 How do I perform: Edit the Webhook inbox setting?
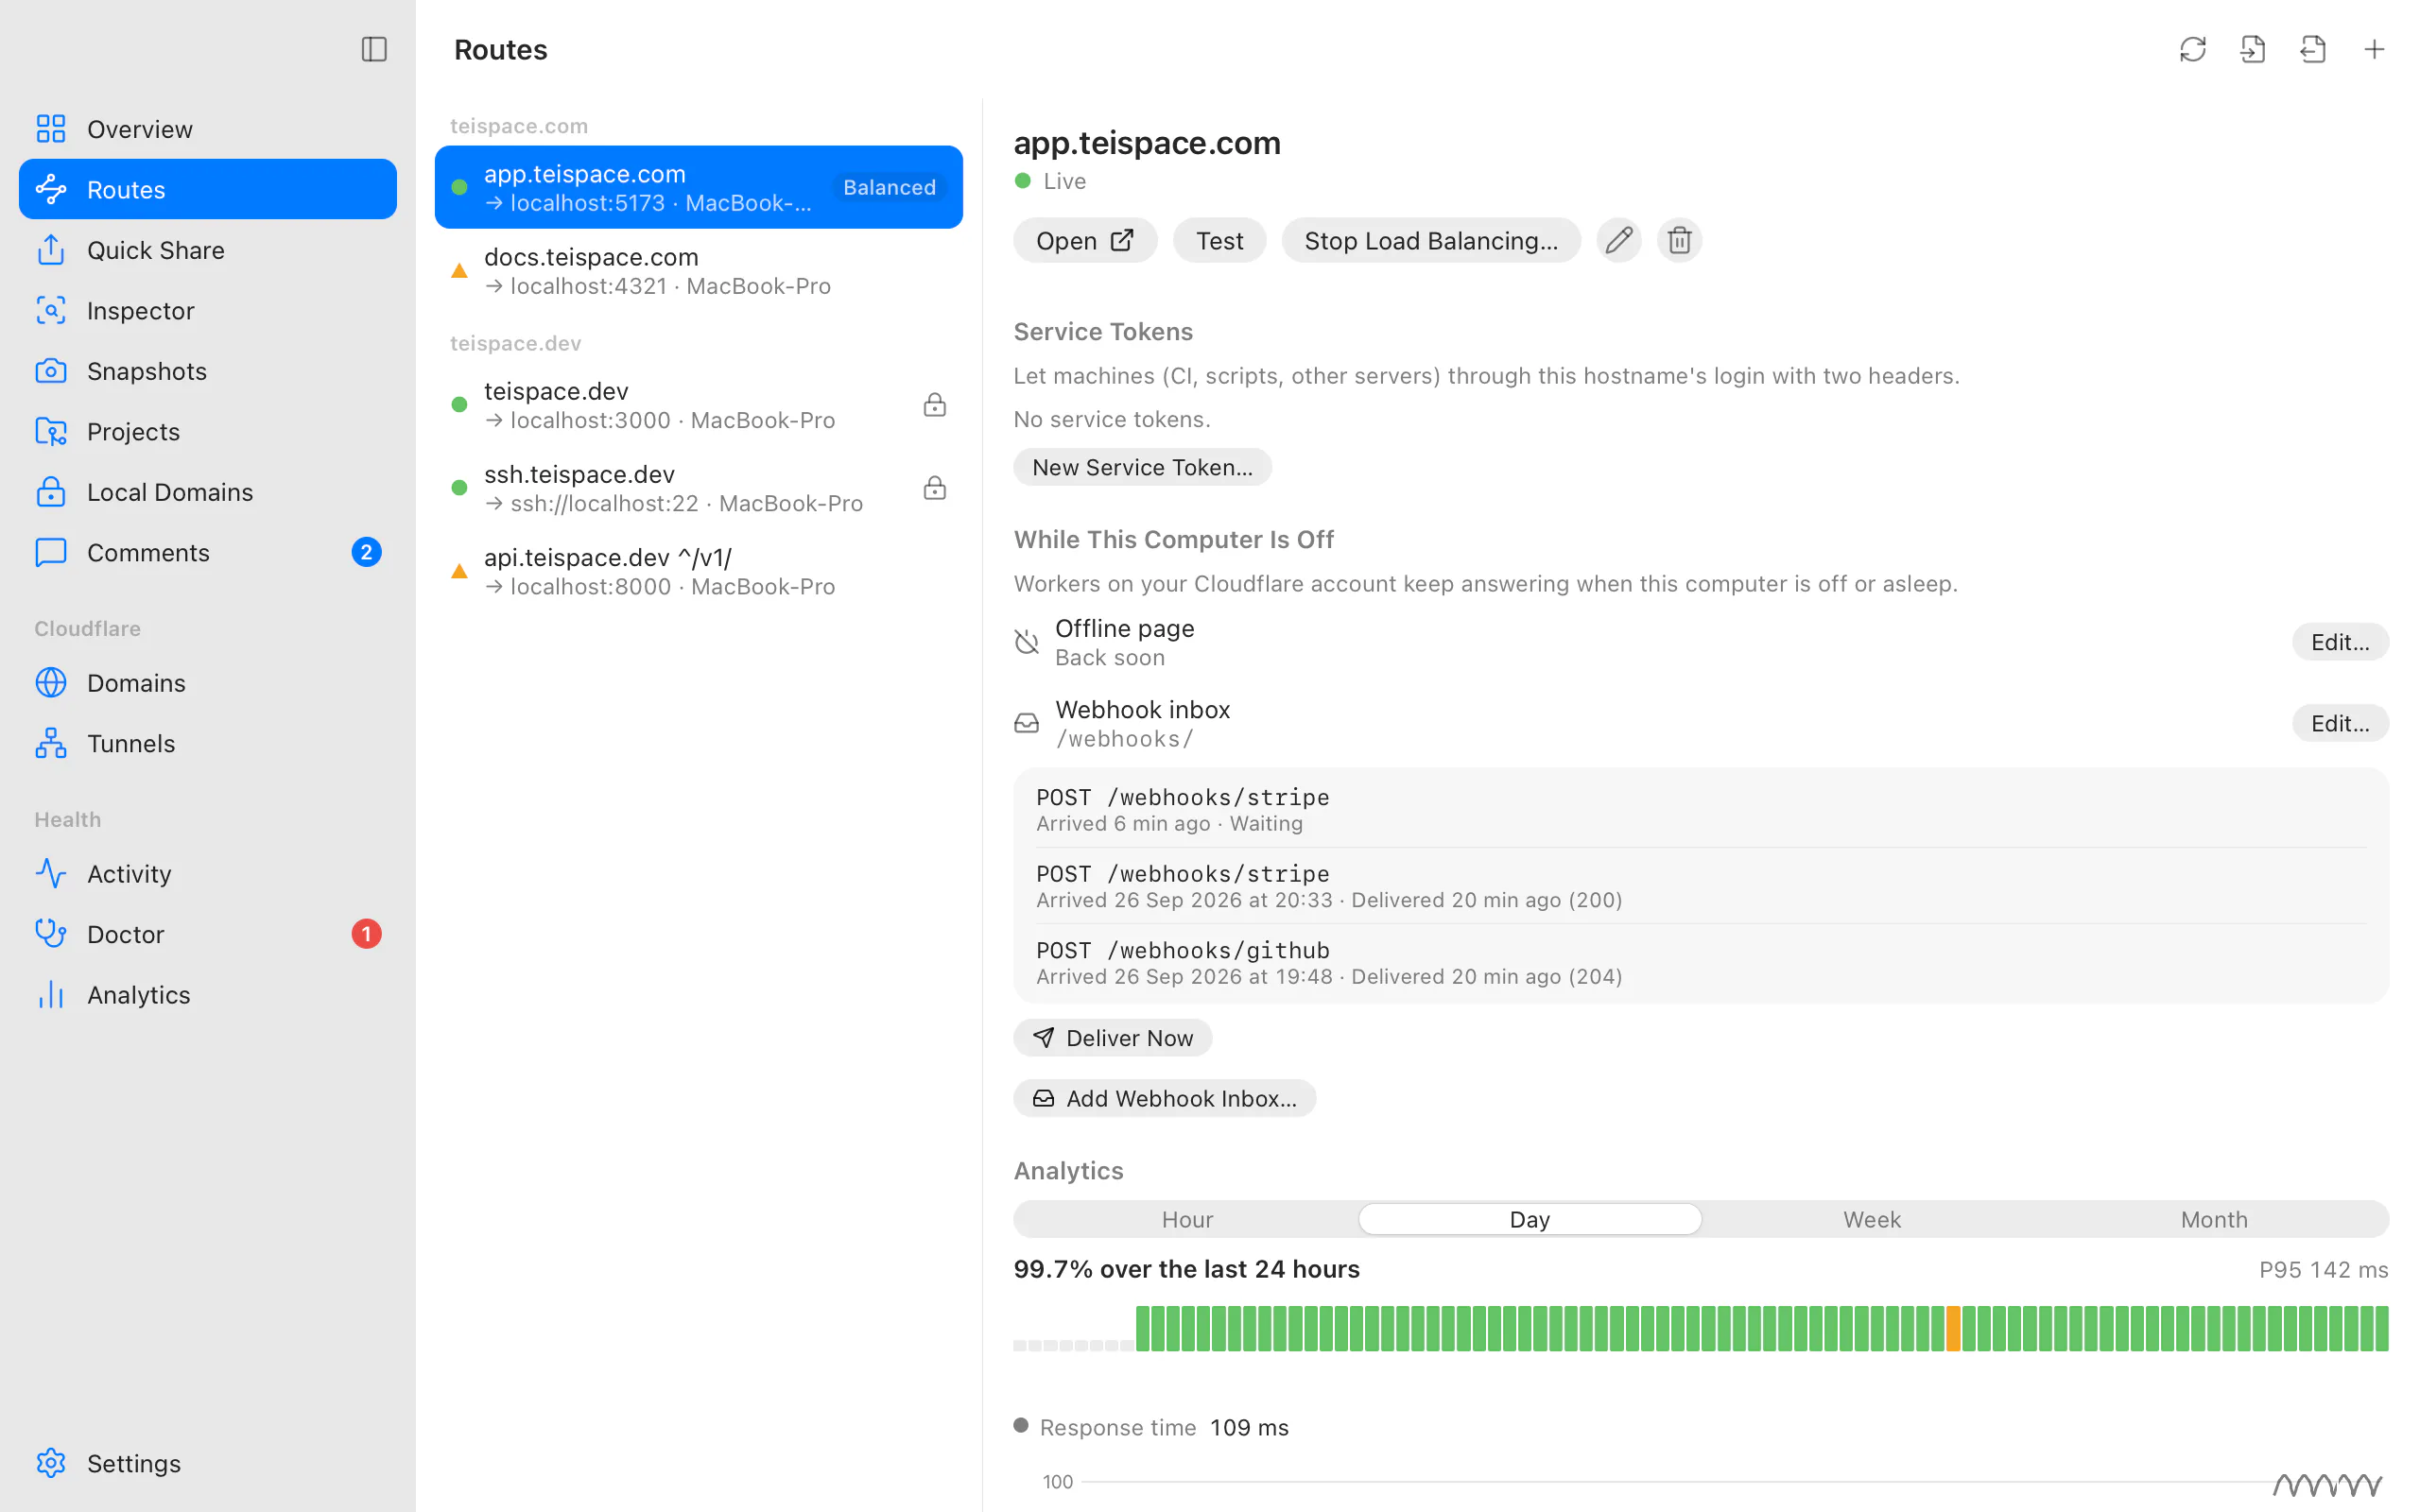(2340, 723)
